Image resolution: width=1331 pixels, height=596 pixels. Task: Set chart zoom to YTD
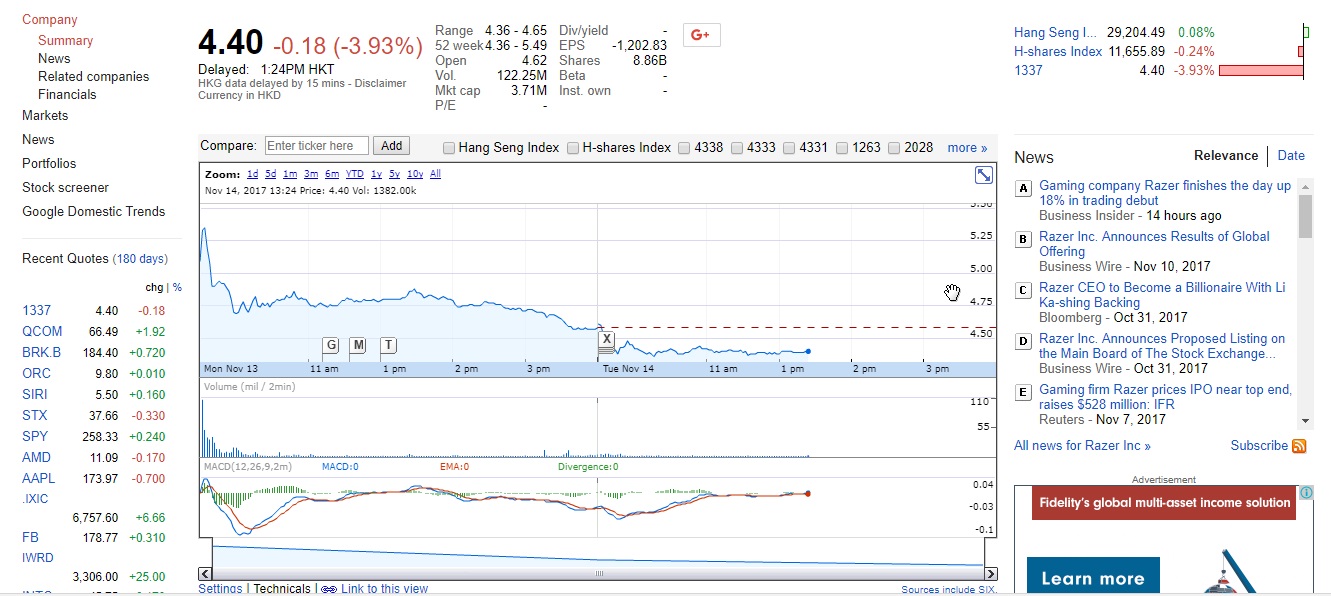[354, 174]
